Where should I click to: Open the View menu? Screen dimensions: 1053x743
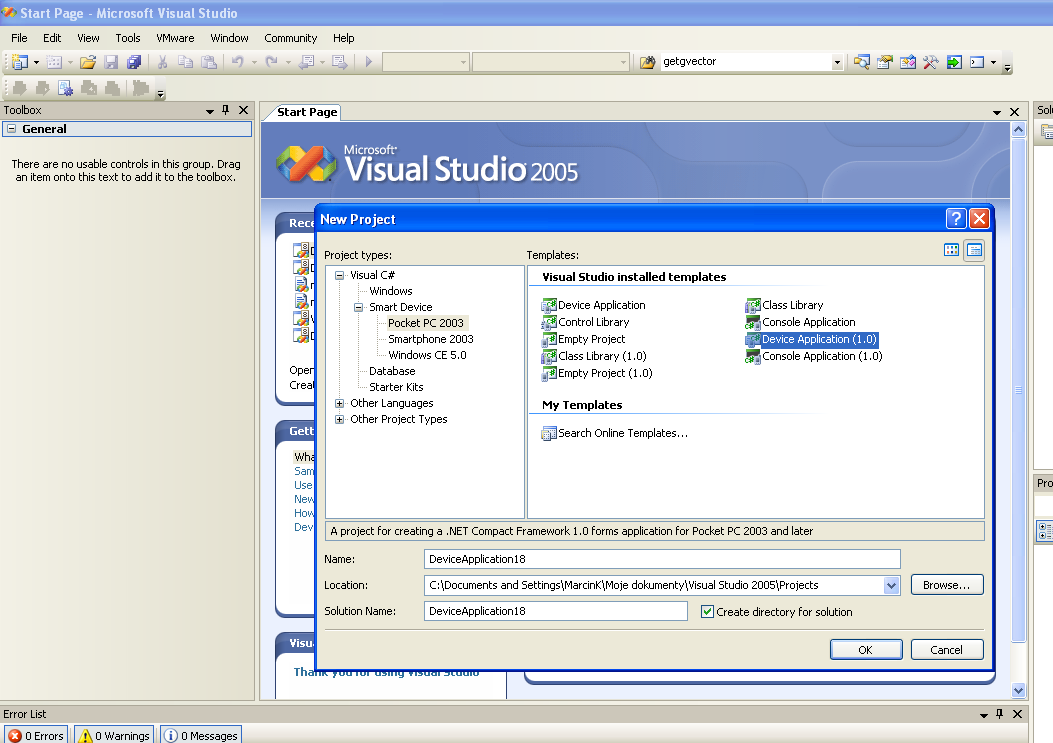pyautogui.click(x=88, y=38)
